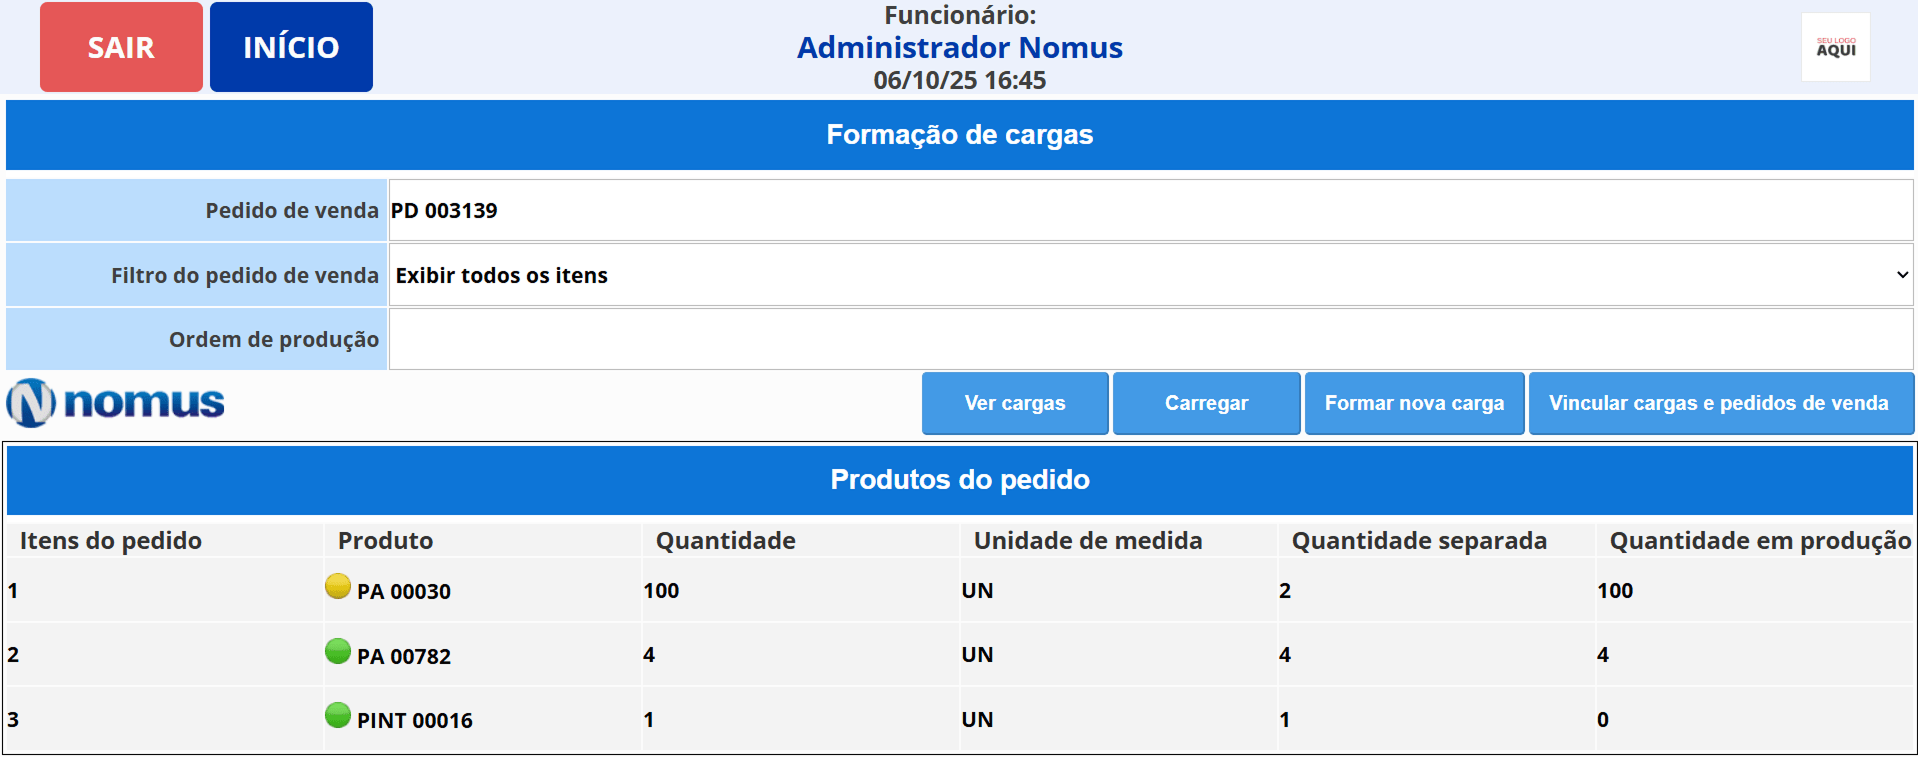
Task: Click Formar nova carga
Action: (1414, 403)
